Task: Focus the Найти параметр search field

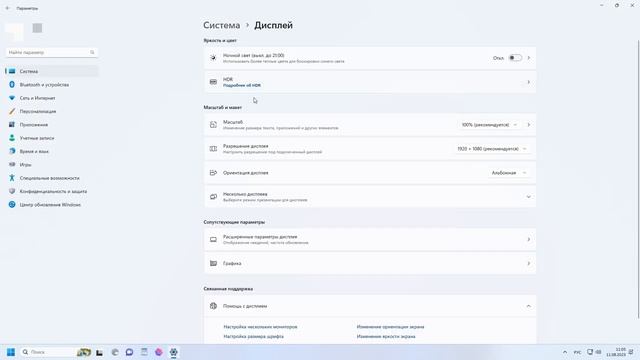Action: [x=52, y=52]
